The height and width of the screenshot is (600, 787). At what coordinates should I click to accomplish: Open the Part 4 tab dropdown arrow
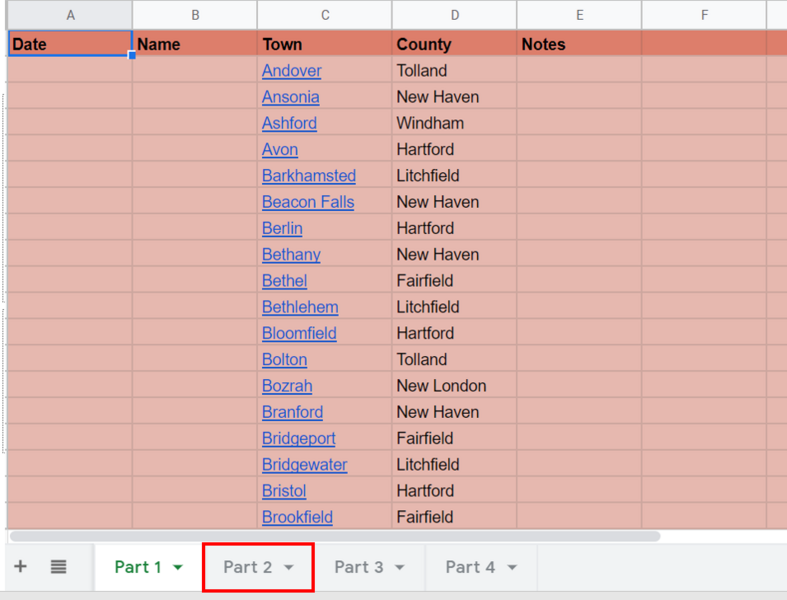tap(512, 568)
